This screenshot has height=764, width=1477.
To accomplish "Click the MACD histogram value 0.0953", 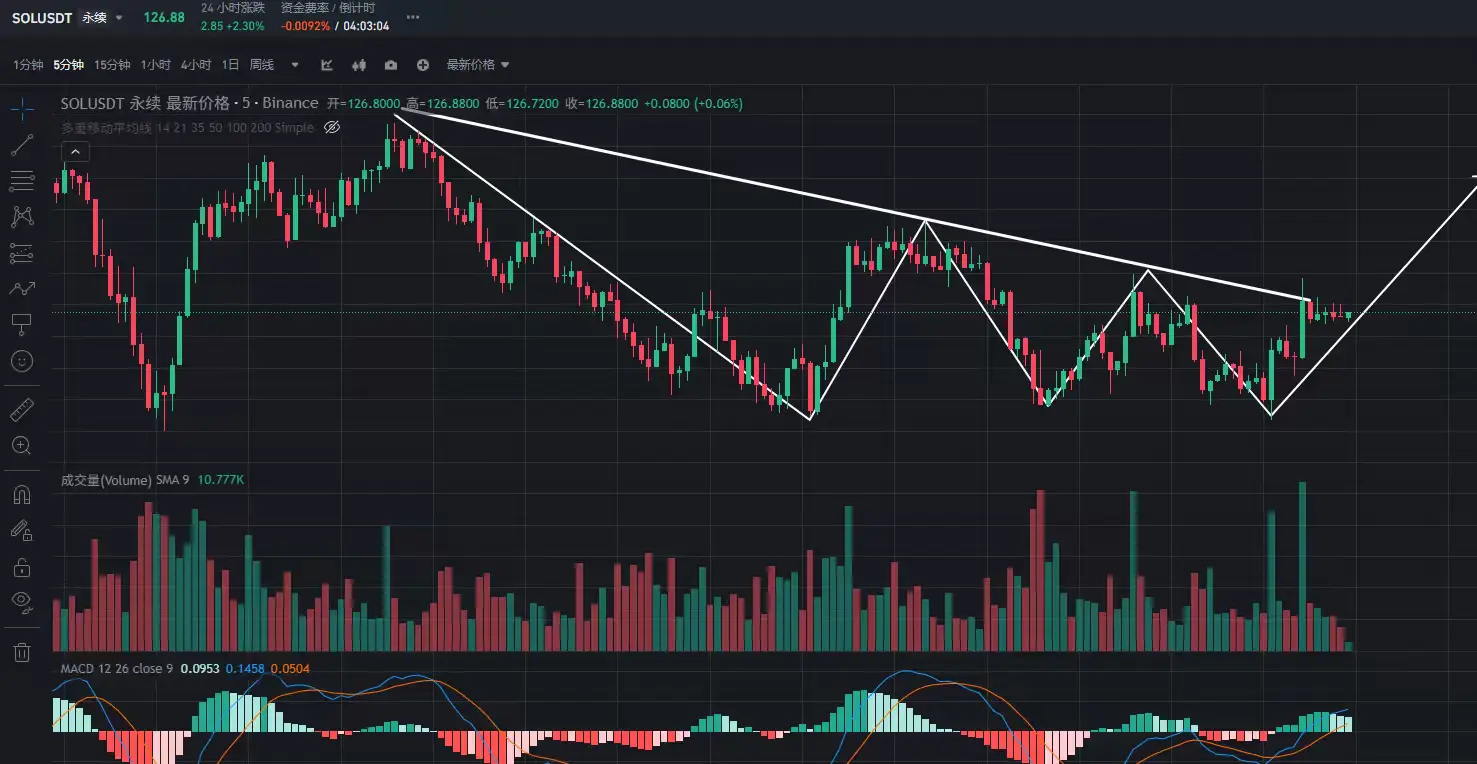I will coord(200,668).
